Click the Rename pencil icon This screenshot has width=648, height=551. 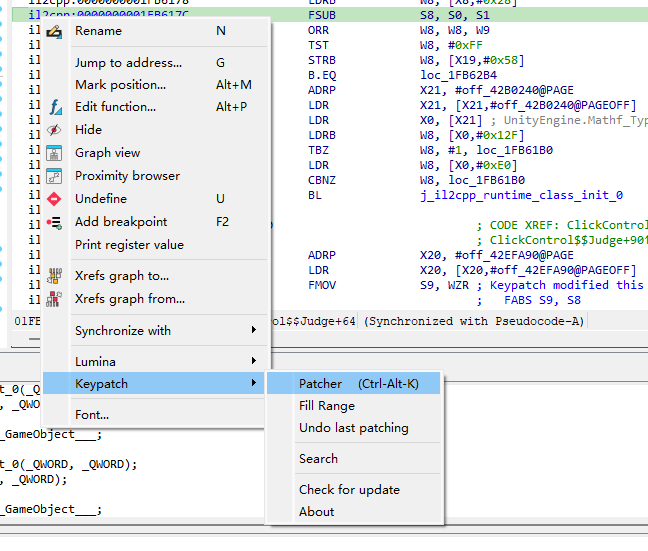[x=54, y=31]
